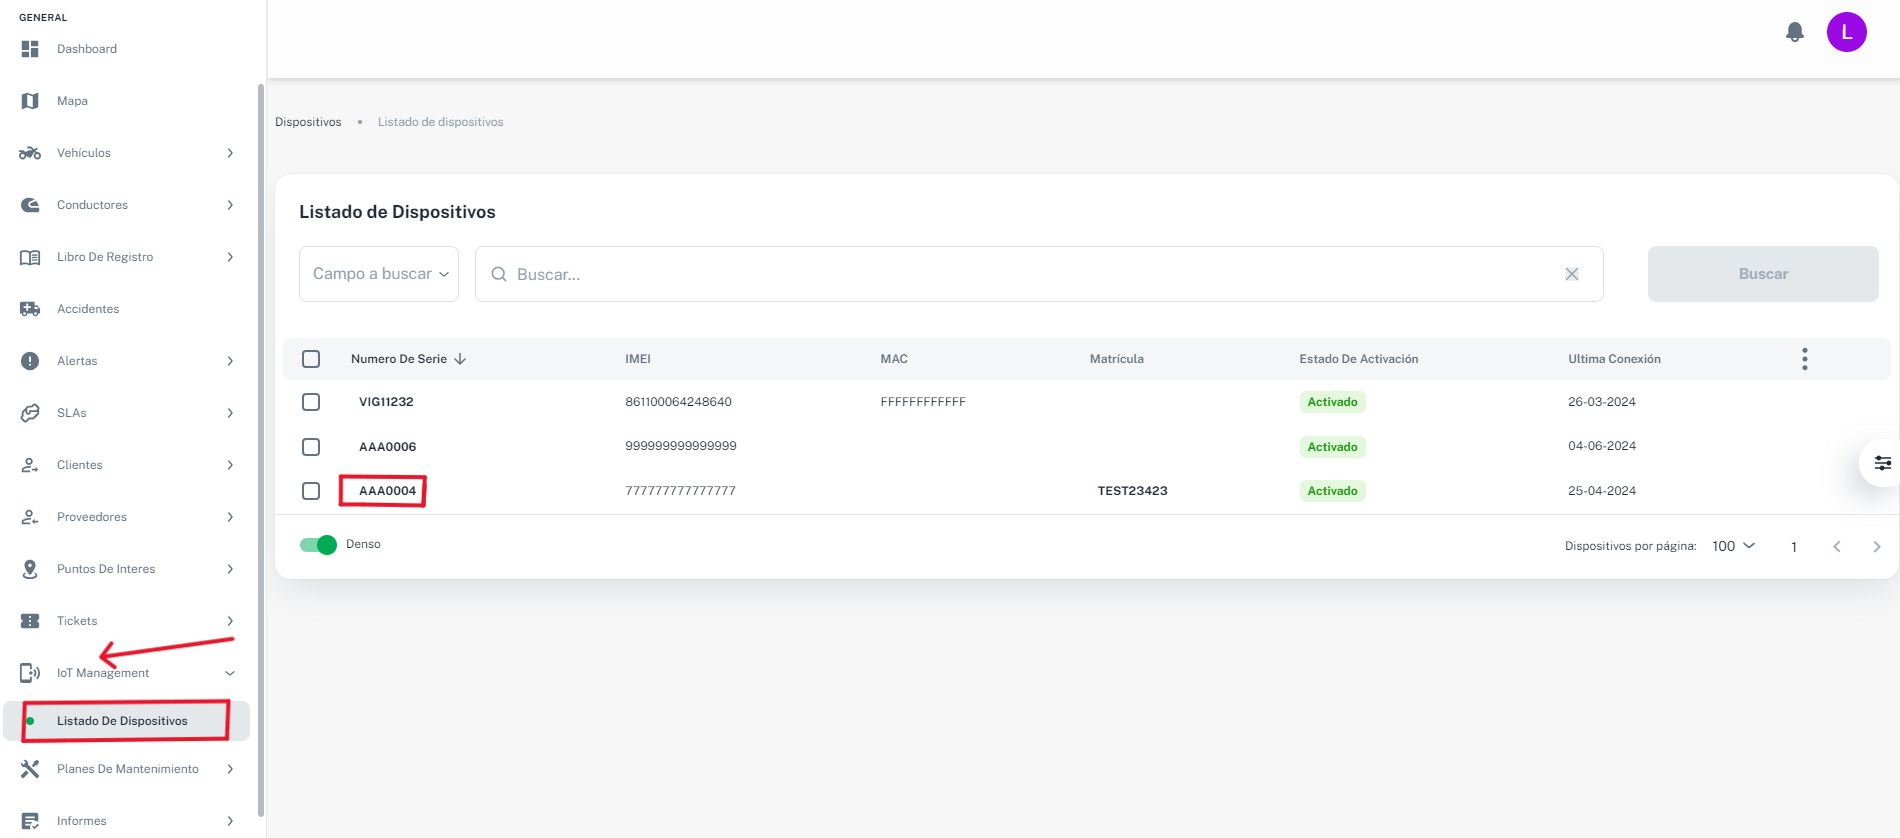Click the Mapa icon in sidebar
Screen dimensions: 1900x838
point(30,101)
